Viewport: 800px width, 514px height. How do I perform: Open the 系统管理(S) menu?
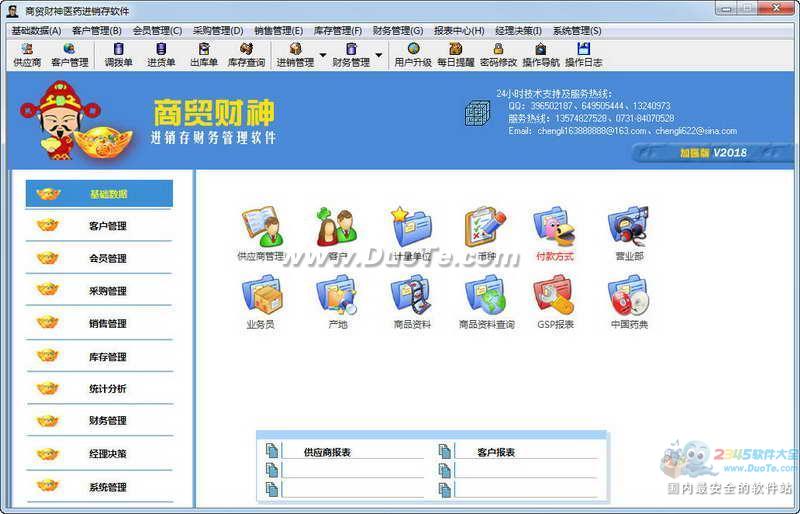pos(577,31)
